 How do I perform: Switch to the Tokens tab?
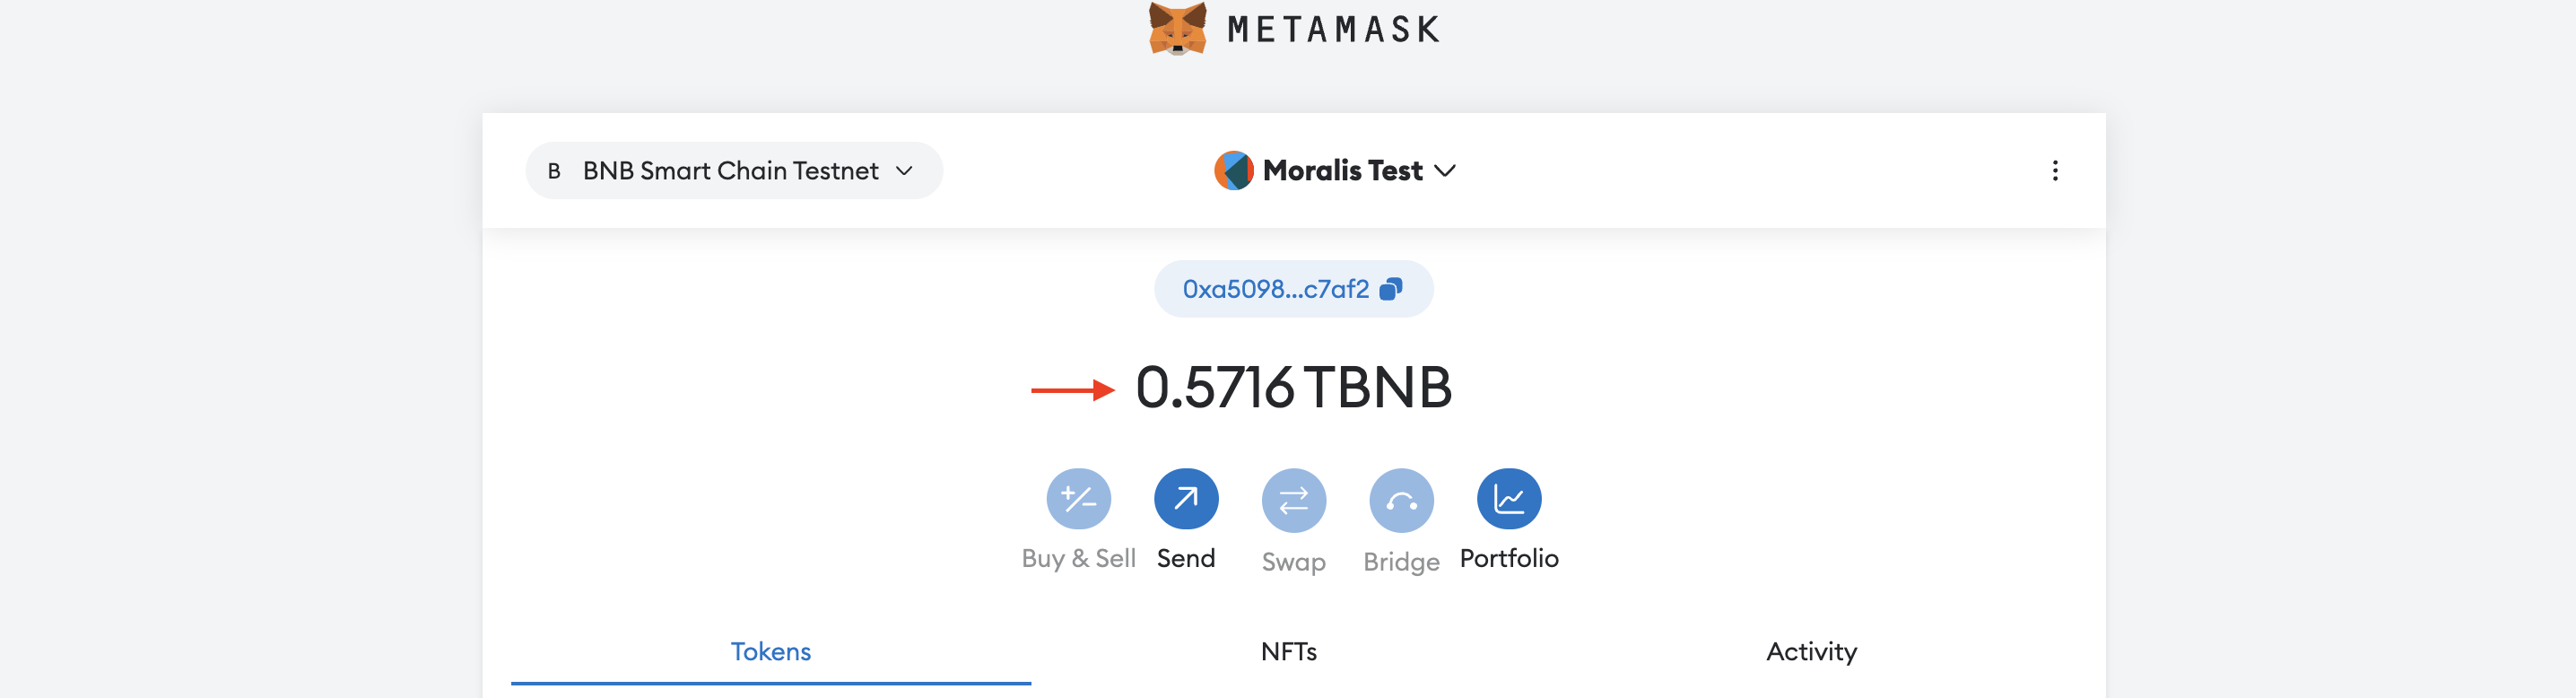pyautogui.click(x=771, y=652)
